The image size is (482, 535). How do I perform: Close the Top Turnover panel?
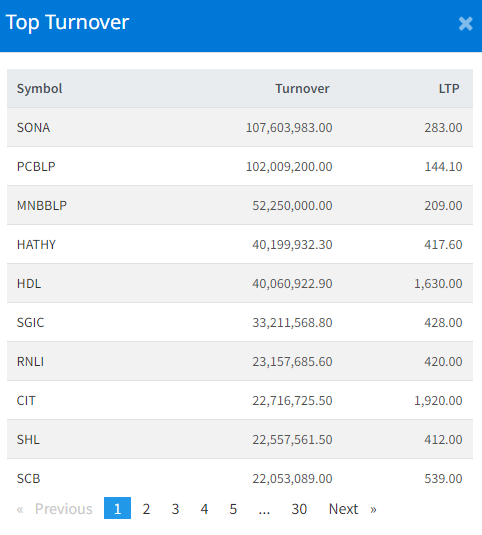tap(465, 24)
